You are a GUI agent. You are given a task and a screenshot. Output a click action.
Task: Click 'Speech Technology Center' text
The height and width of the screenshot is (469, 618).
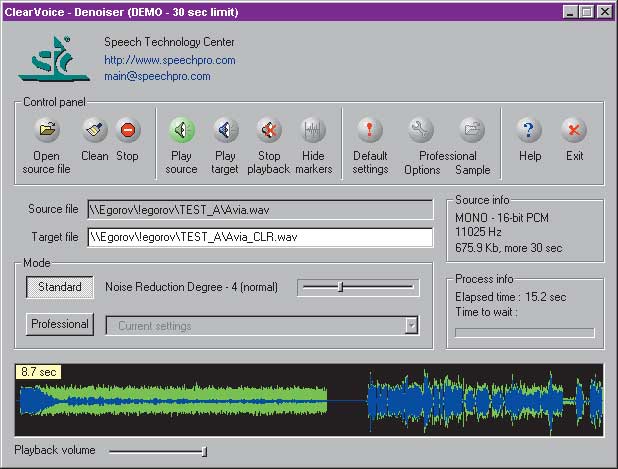pyautogui.click(x=169, y=42)
